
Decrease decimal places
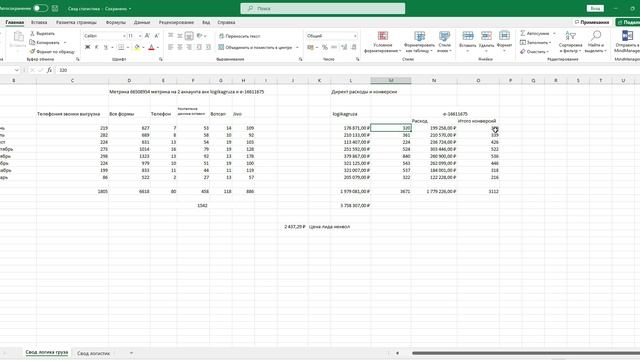353,47
